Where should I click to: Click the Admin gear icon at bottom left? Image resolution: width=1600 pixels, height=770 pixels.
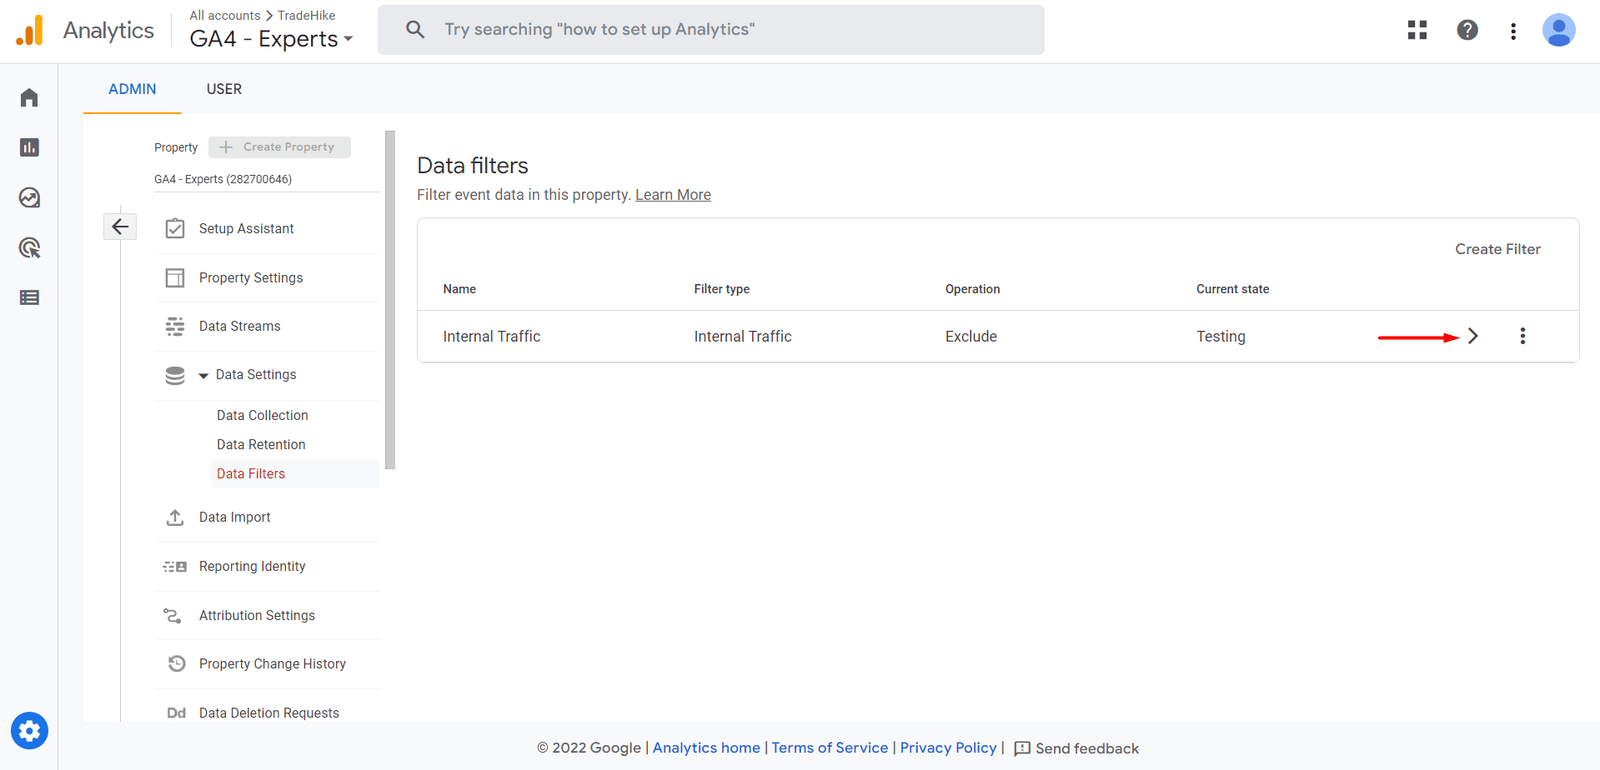tap(30, 731)
